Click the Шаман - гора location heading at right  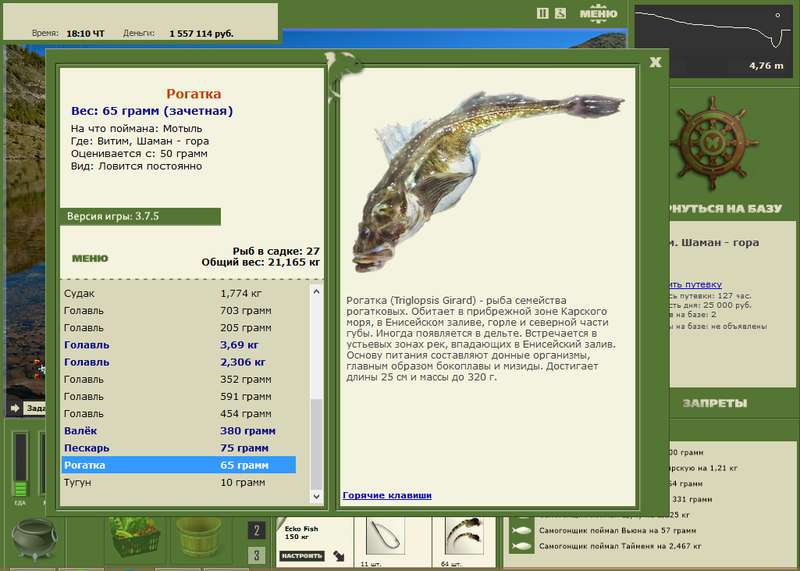pos(714,243)
